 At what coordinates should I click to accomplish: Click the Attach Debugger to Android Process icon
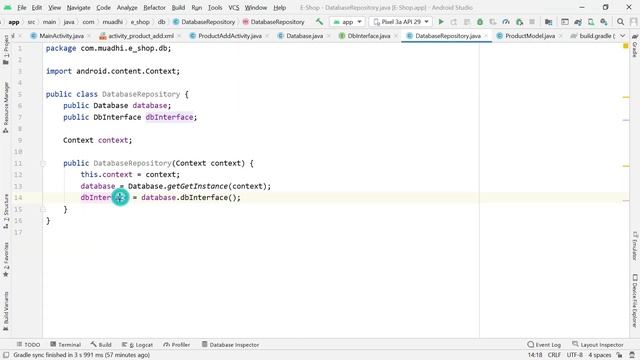point(519,22)
